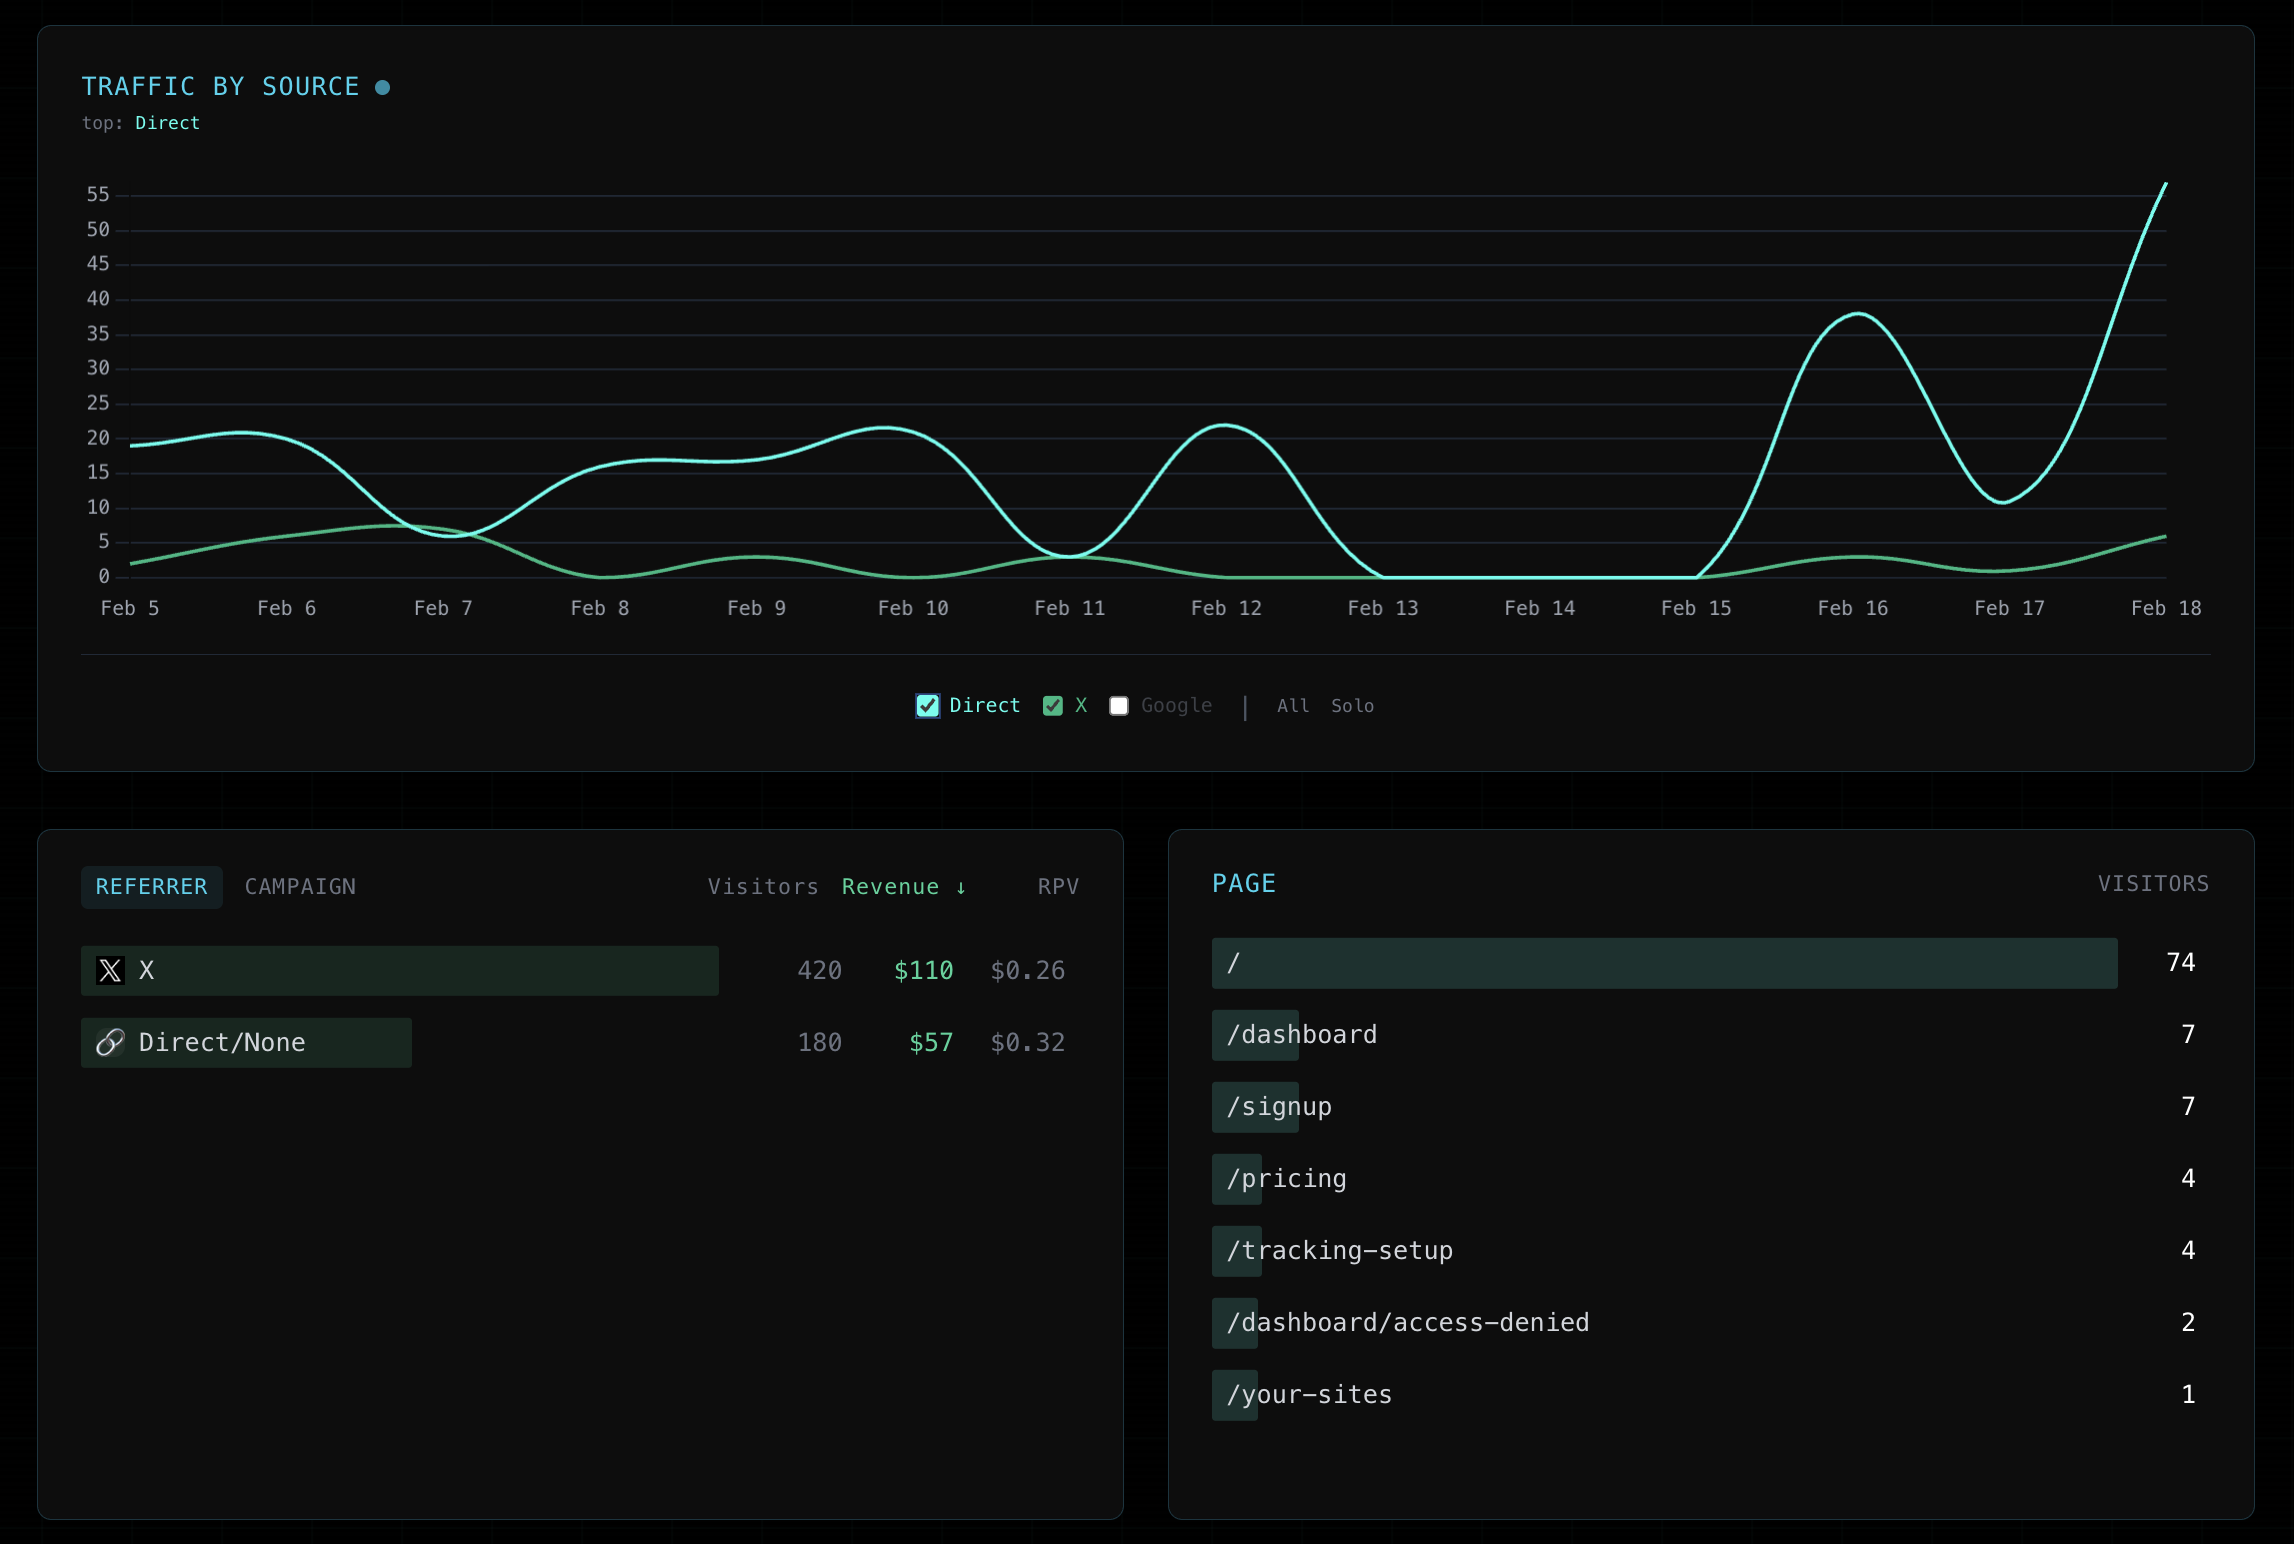
Task: Click the All legend button
Action: [1293, 706]
